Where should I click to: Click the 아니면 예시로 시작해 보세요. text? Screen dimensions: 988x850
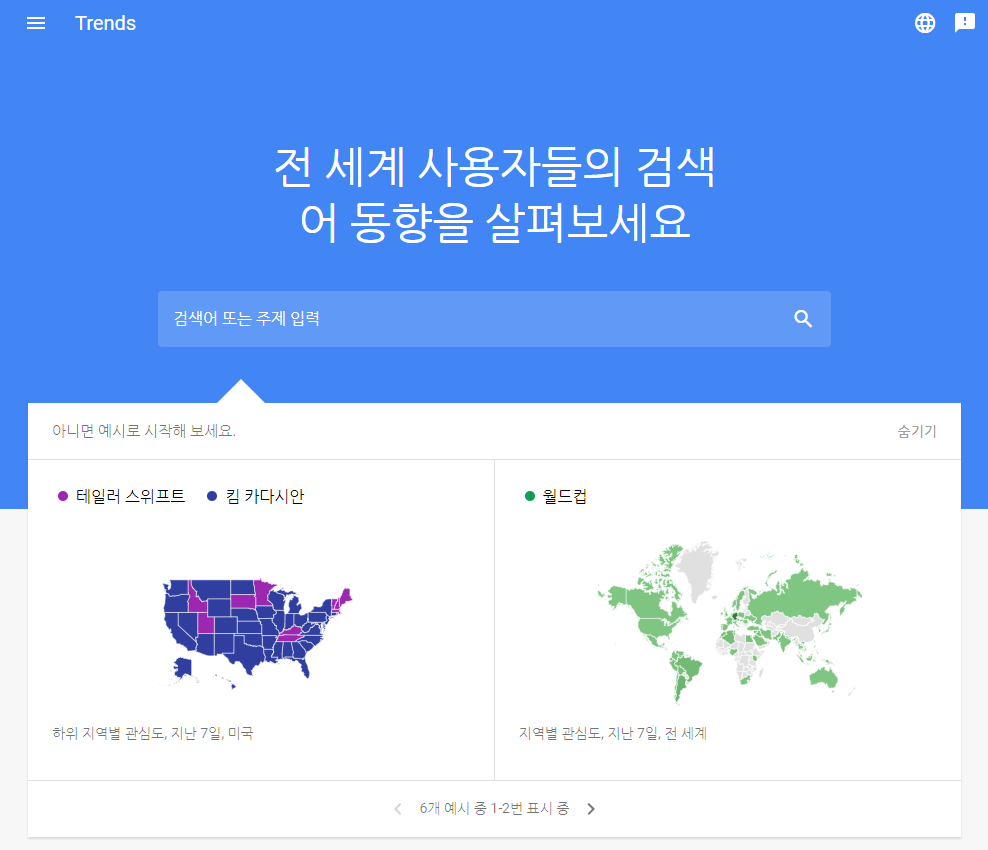pyautogui.click(x=144, y=432)
